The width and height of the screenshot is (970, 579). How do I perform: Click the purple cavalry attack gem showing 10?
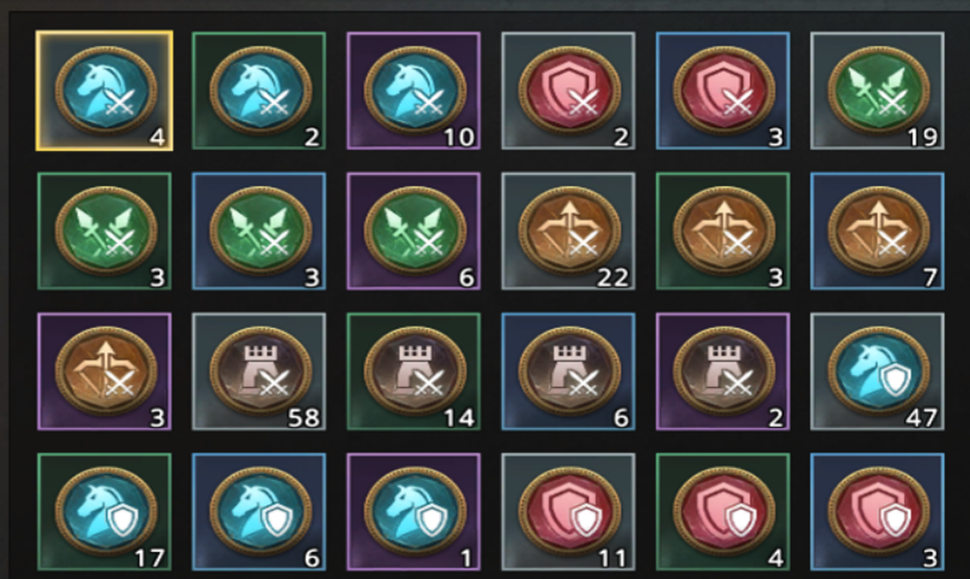tap(414, 91)
